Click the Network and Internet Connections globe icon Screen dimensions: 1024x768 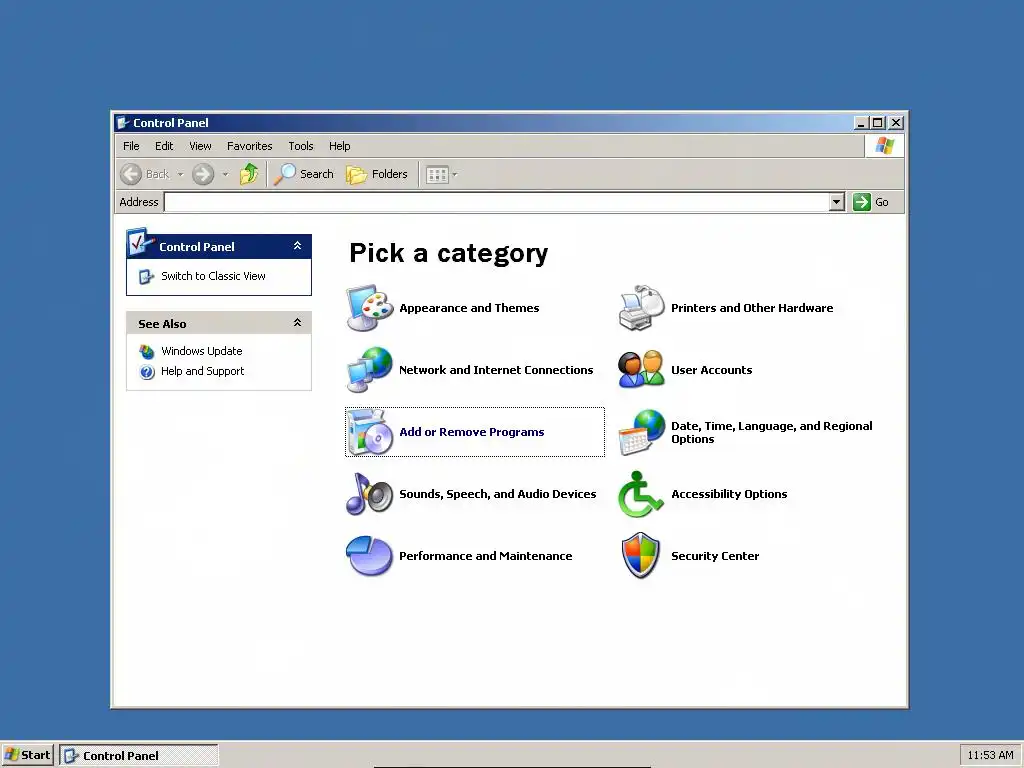click(370, 370)
